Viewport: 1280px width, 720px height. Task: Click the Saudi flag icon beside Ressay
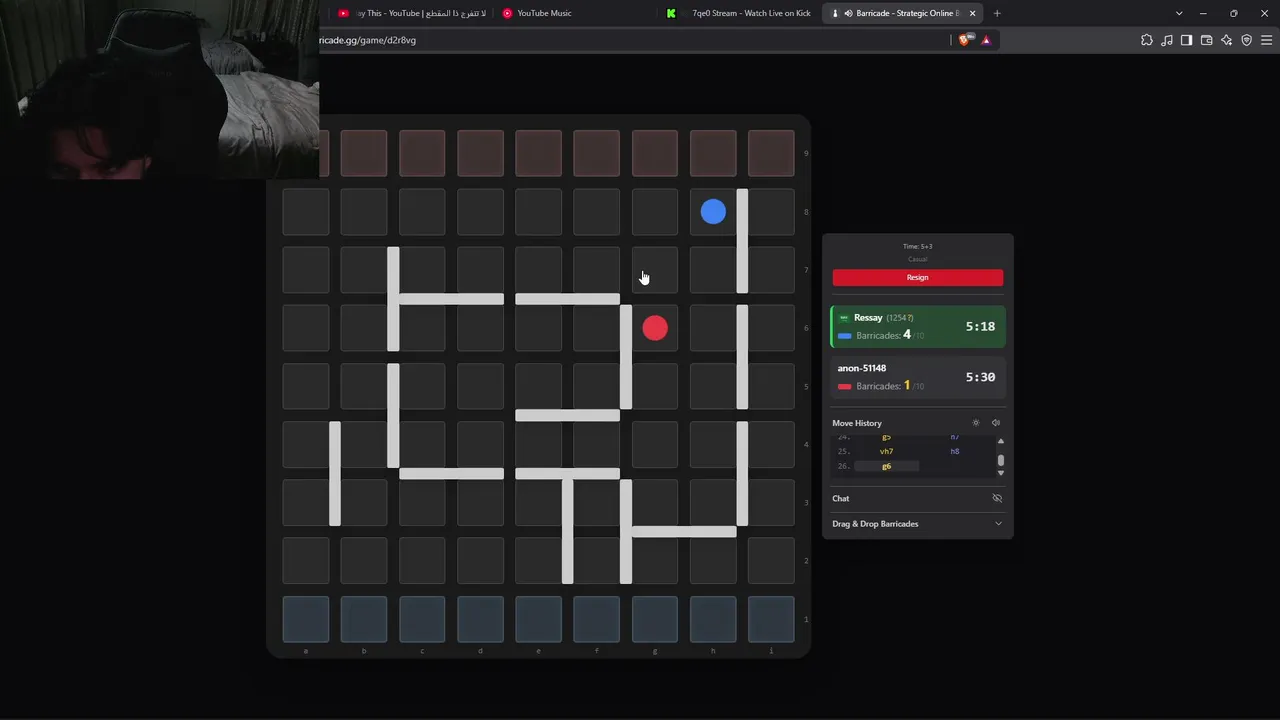(844, 318)
